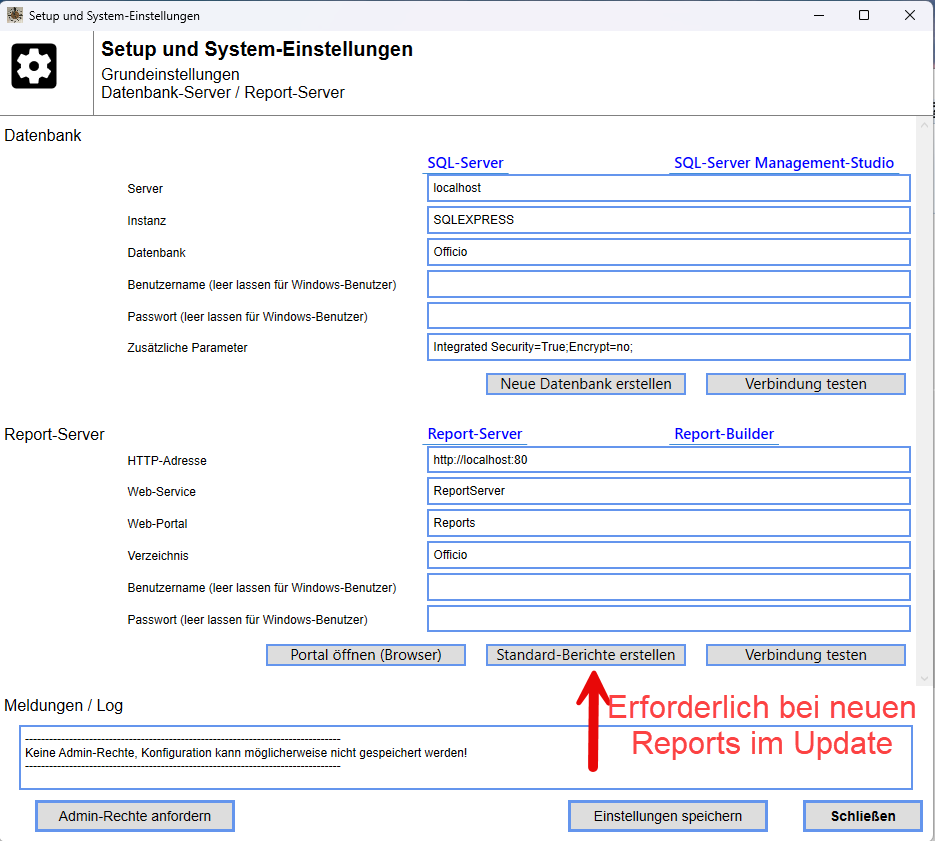Image resolution: width=935 pixels, height=841 pixels.
Task: Click the database Server input field
Action: click(668, 188)
